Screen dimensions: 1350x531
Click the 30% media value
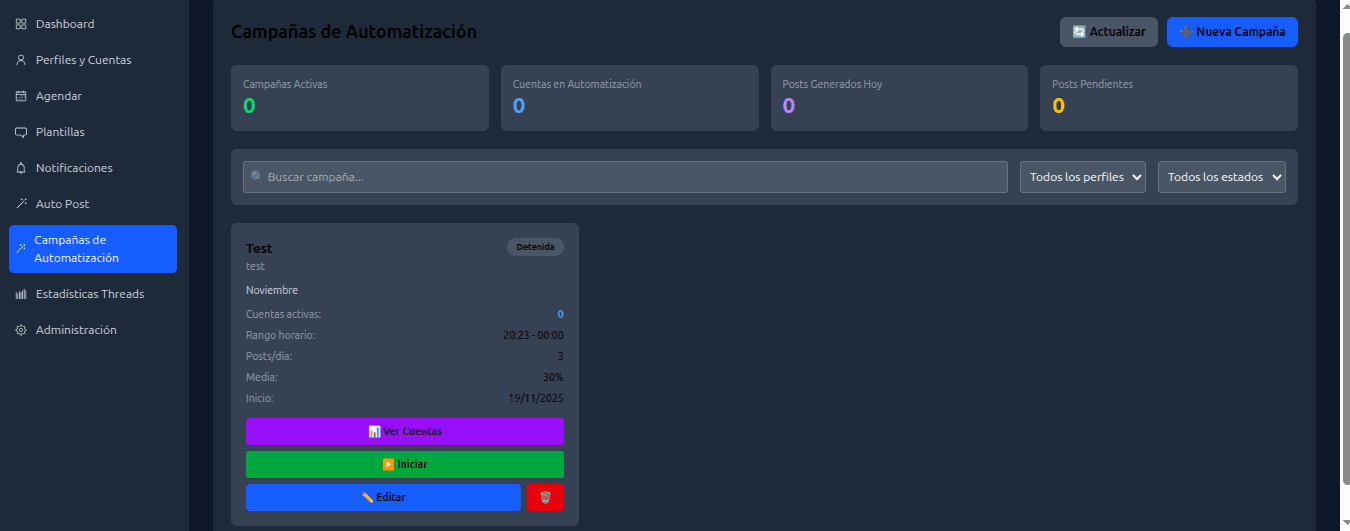(x=553, y=377)
